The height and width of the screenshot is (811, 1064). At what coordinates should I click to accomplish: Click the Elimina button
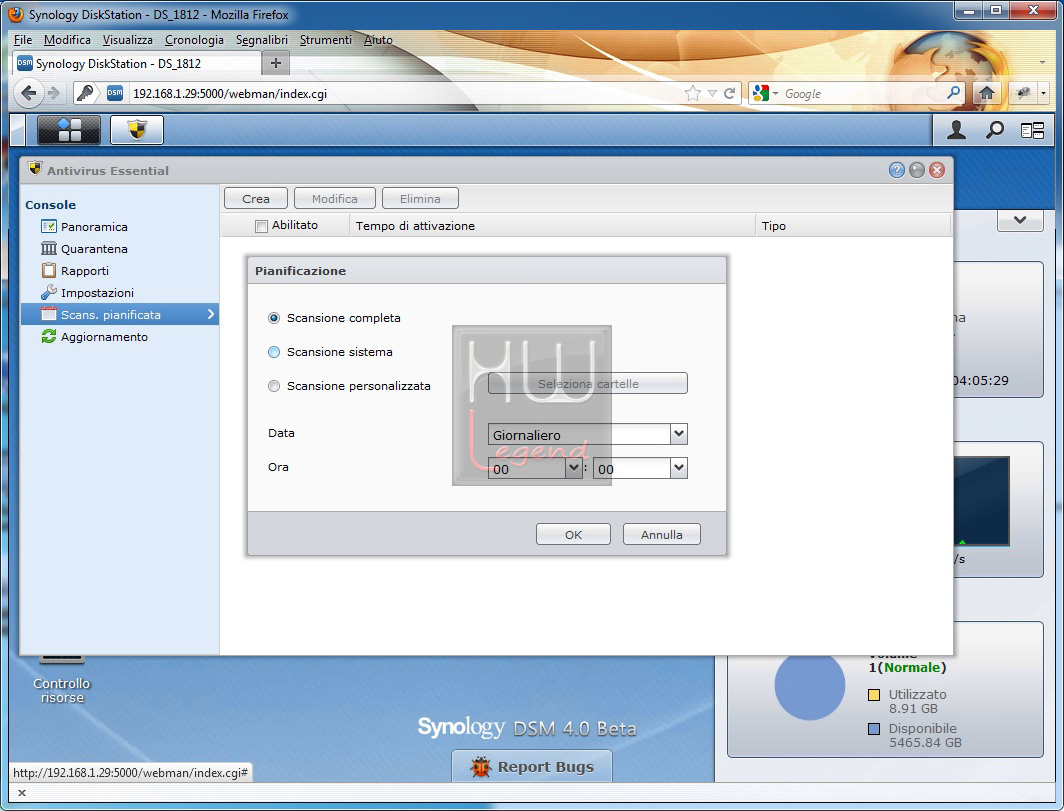[x=420, y=199]
